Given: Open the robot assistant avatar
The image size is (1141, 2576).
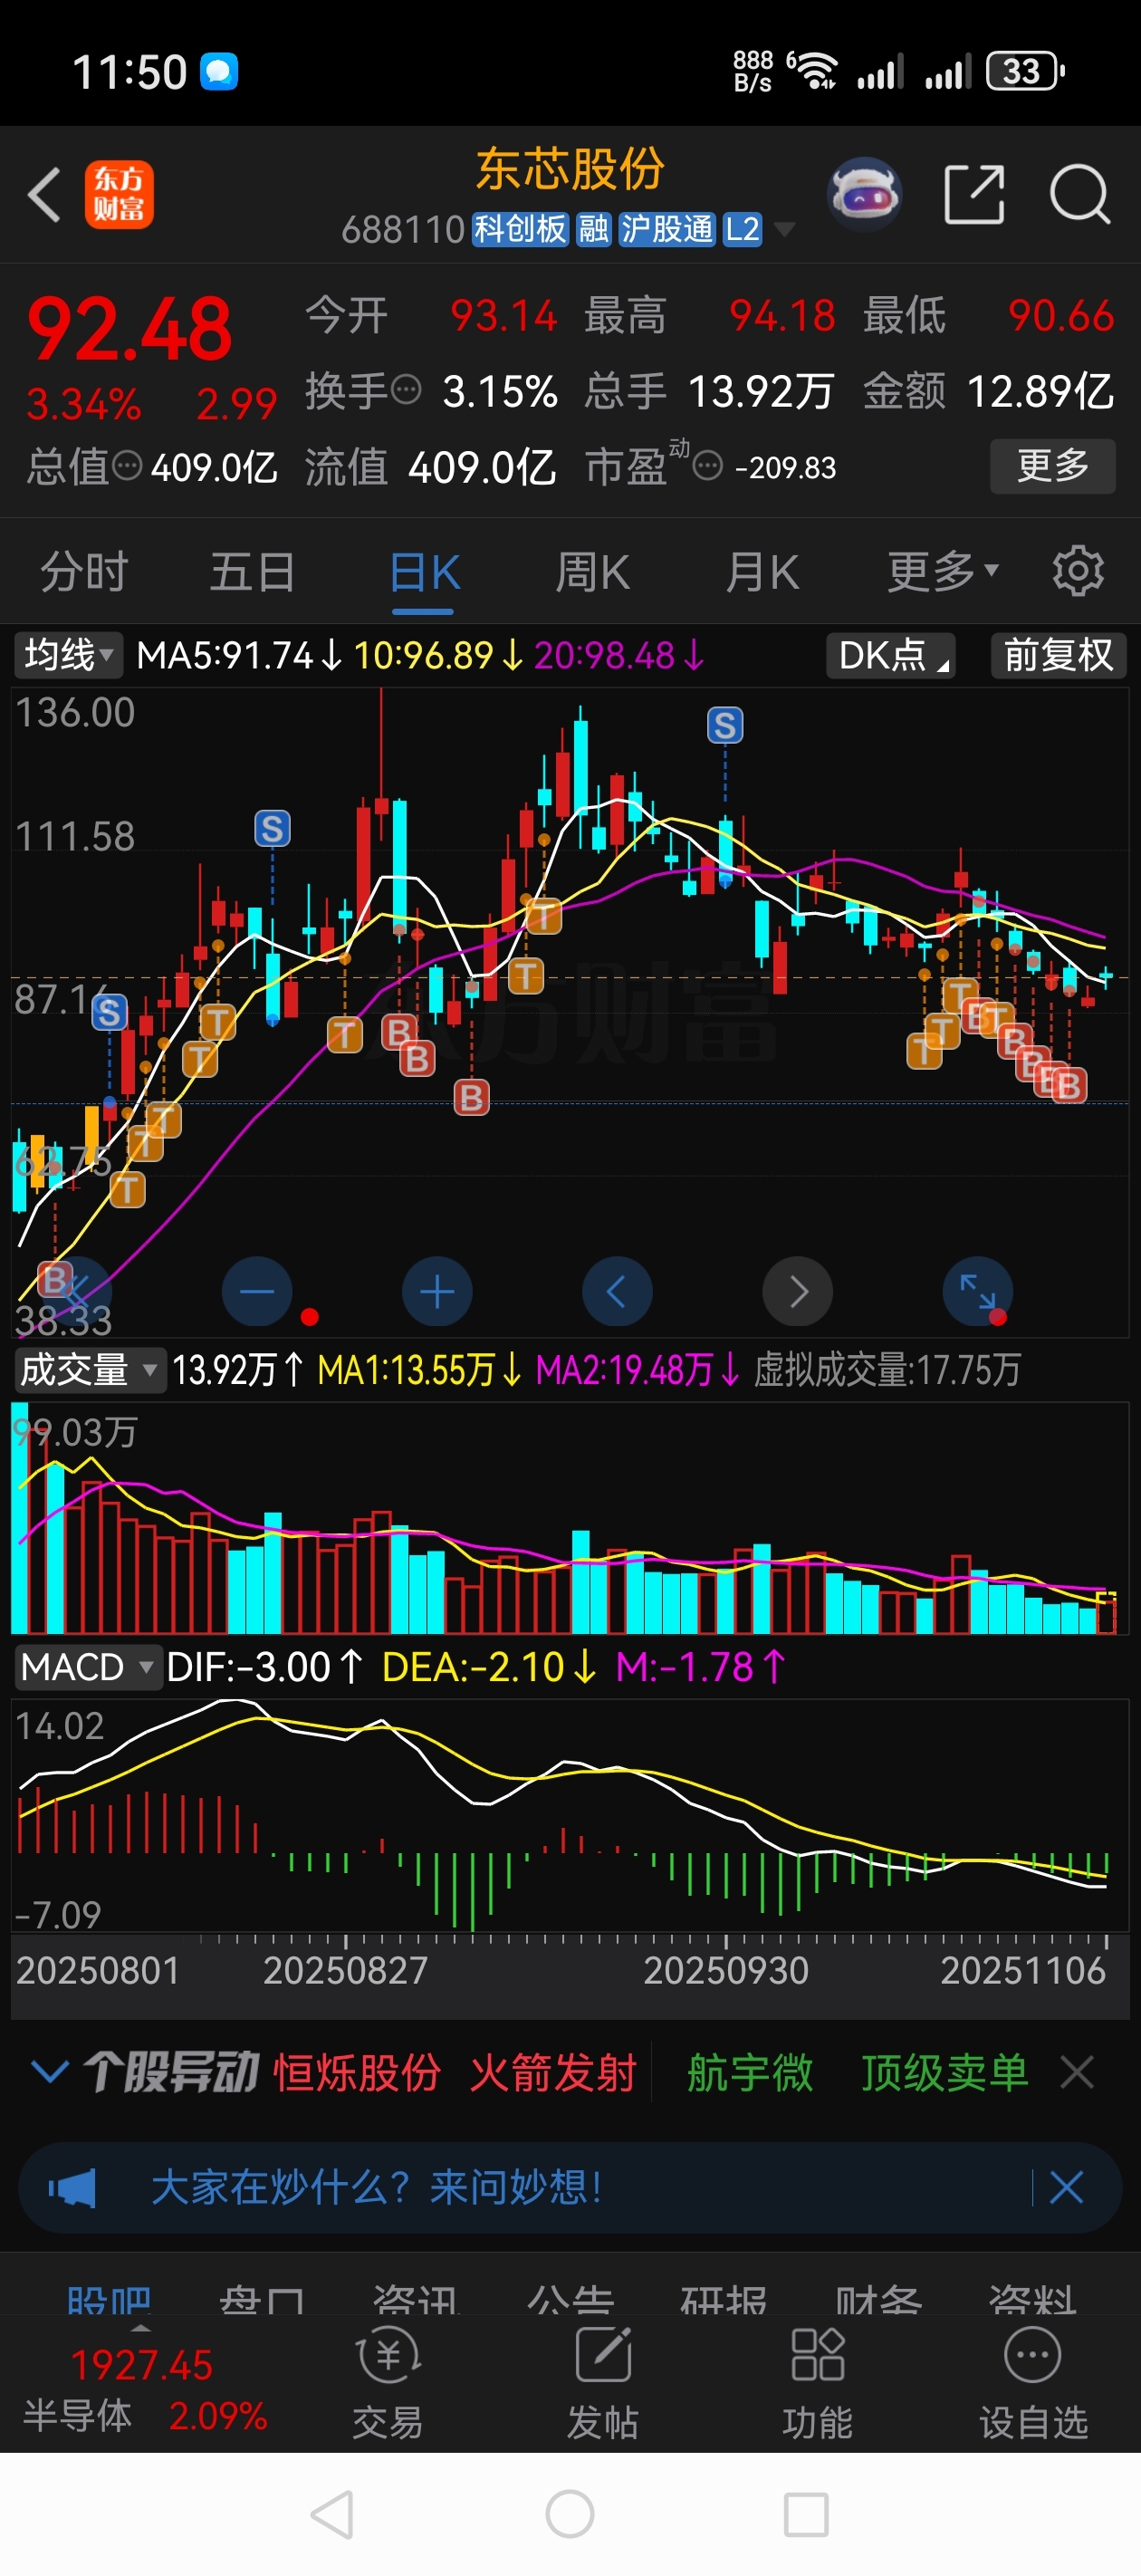Looking at the screenshot, I should (865, 193).
